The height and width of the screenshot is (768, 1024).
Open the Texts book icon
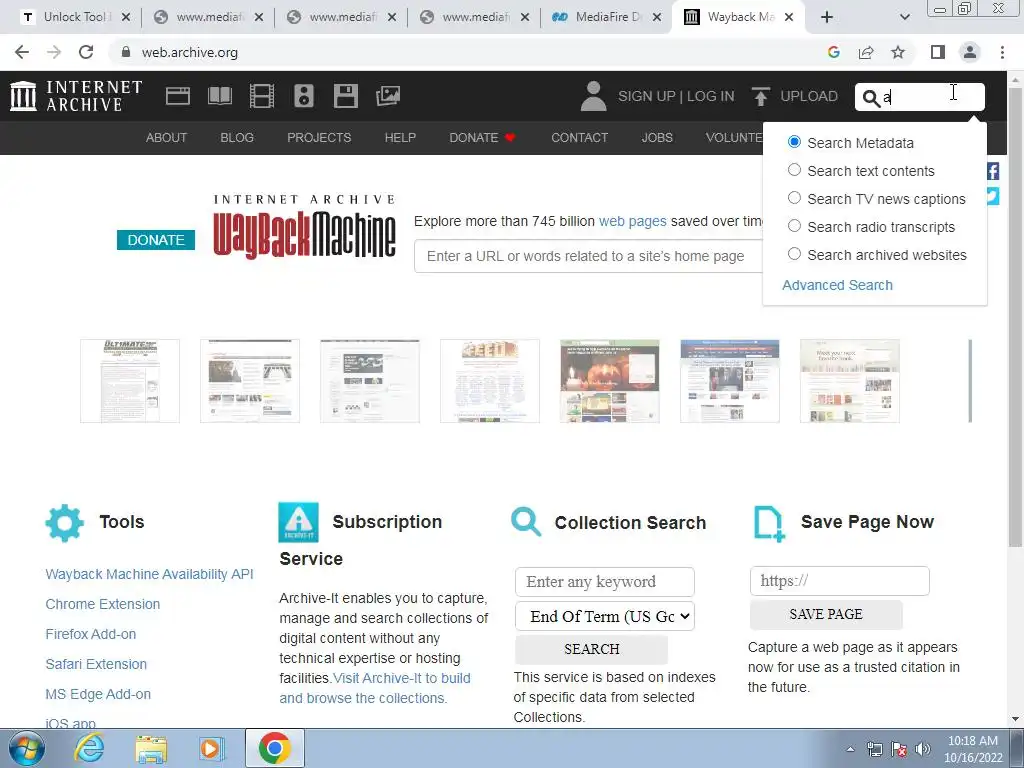tap(219, 96)
